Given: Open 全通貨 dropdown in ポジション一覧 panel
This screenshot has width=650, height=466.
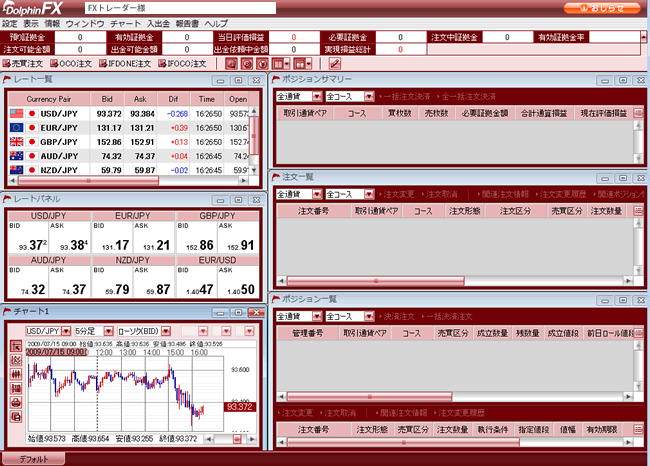Looking at the screenshot, I should [317, 316].
